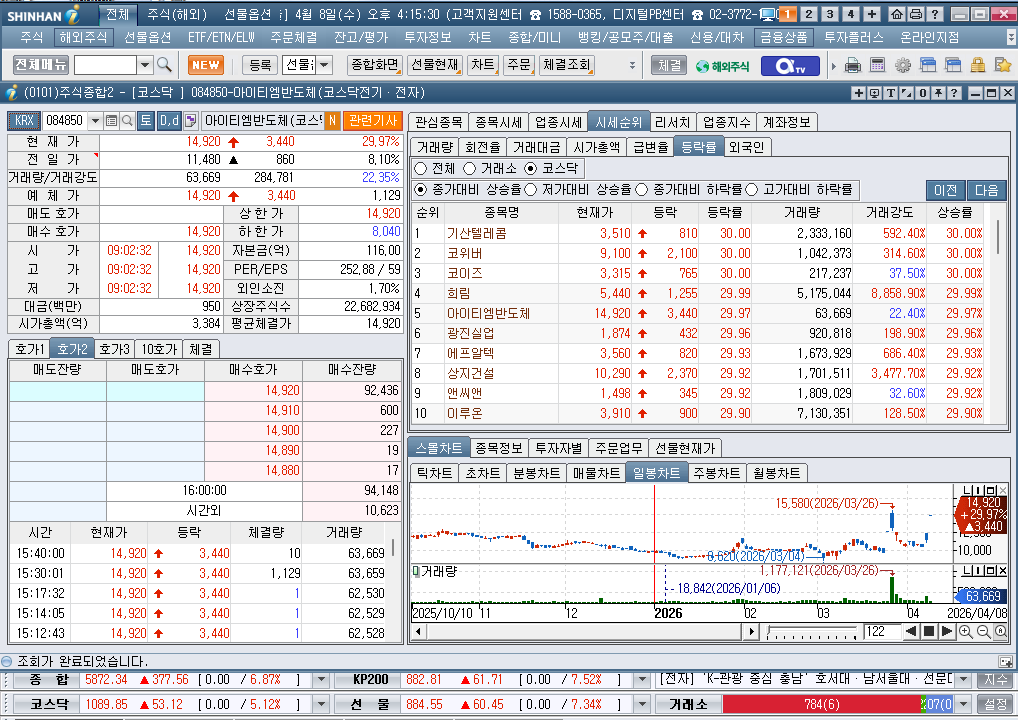Select the 코스닥 market radio button

click(531, 169)
